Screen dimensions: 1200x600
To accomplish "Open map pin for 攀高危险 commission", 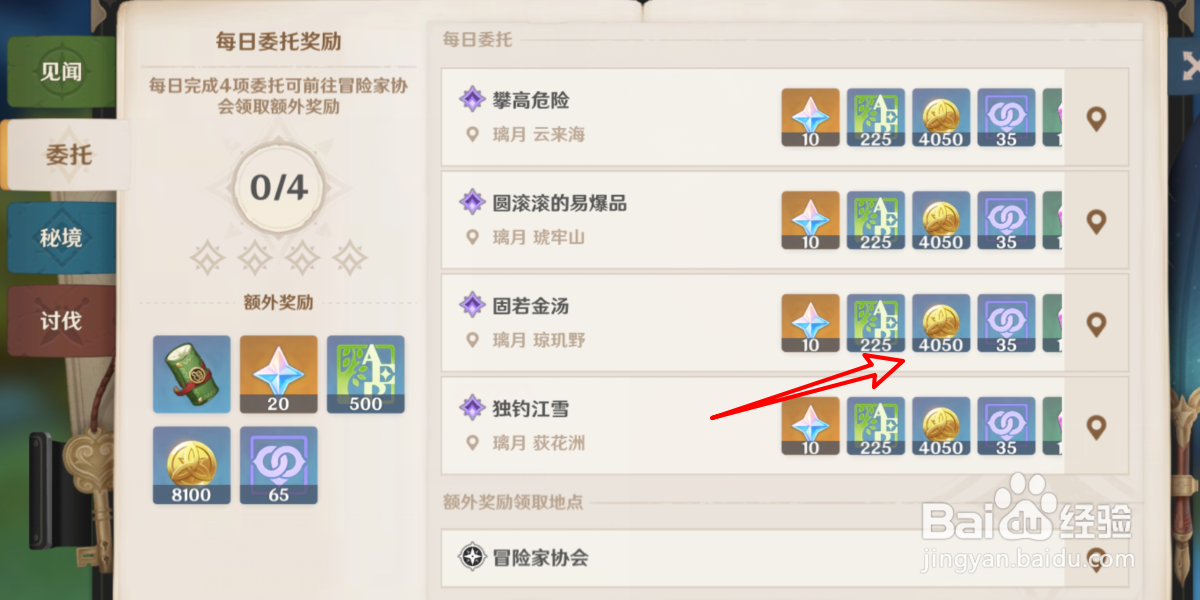I will click(1097, 120).
